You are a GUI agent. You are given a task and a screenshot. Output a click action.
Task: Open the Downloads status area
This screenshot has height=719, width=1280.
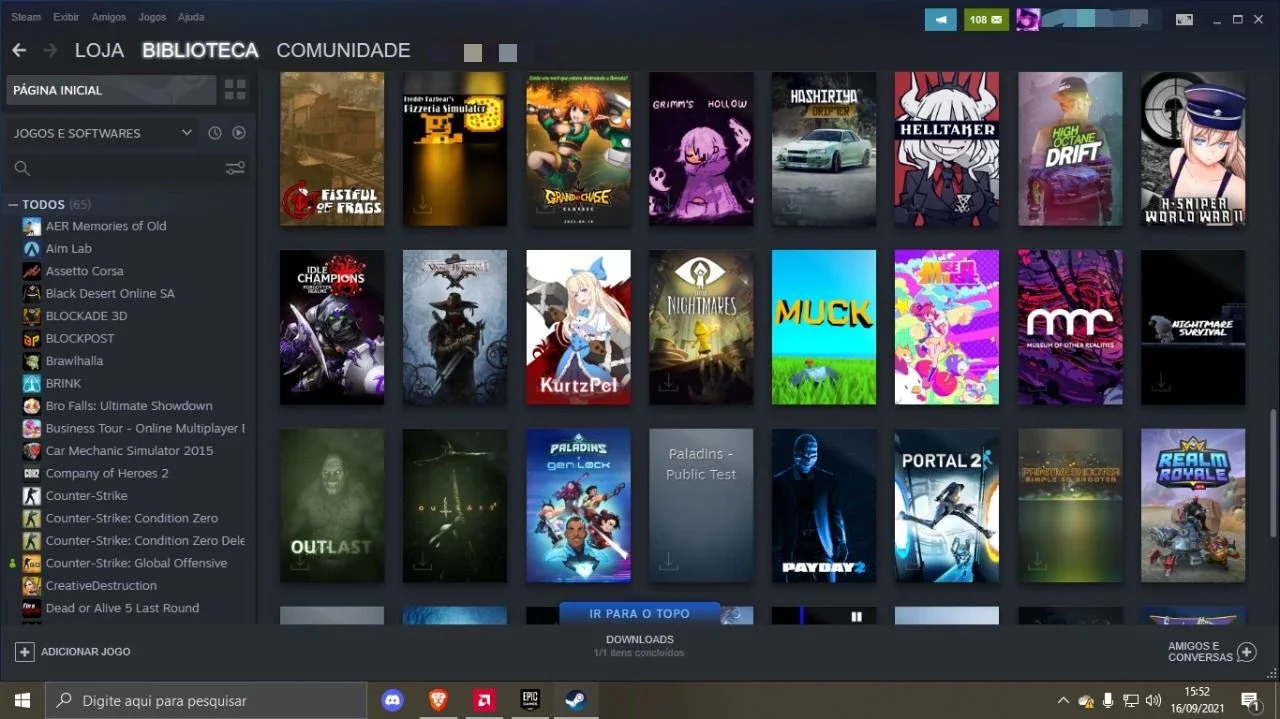[x=640, y=646]
